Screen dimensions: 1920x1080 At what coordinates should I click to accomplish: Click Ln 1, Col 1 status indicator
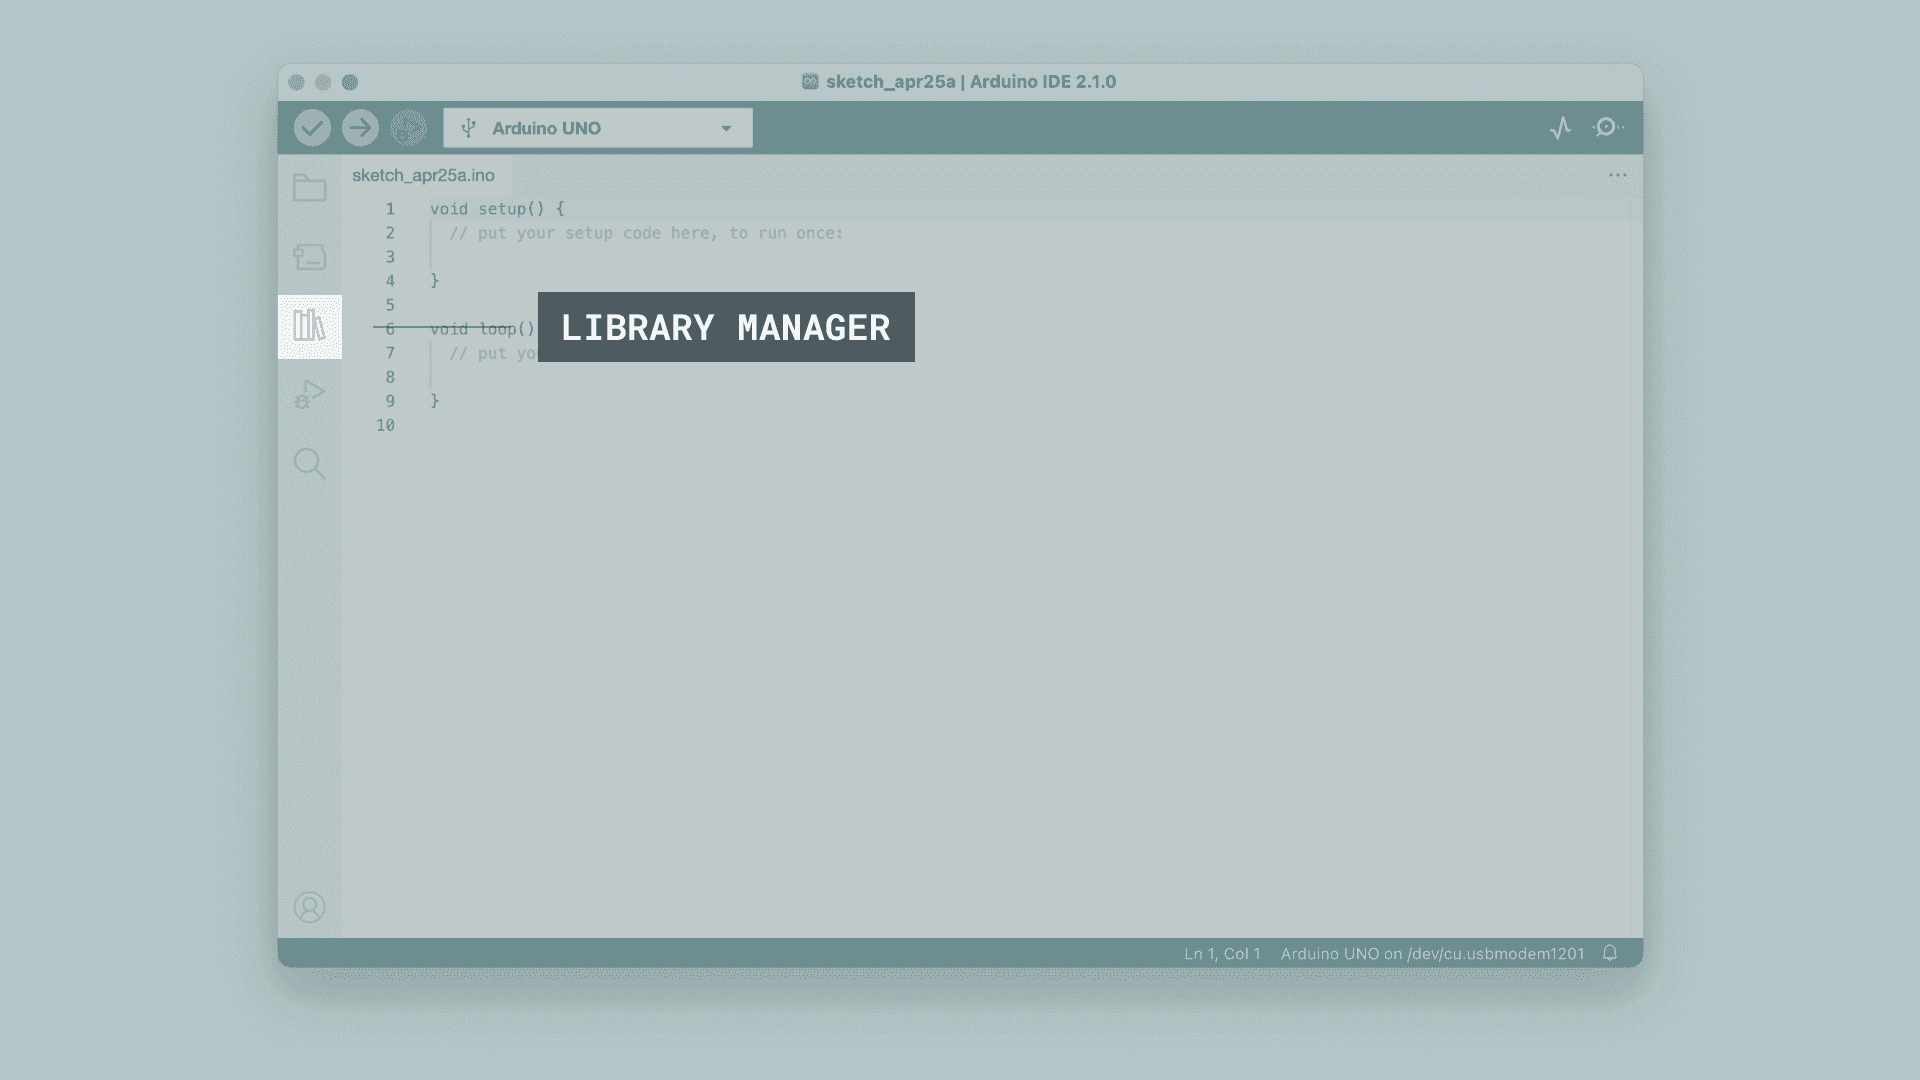point(1222,954)
